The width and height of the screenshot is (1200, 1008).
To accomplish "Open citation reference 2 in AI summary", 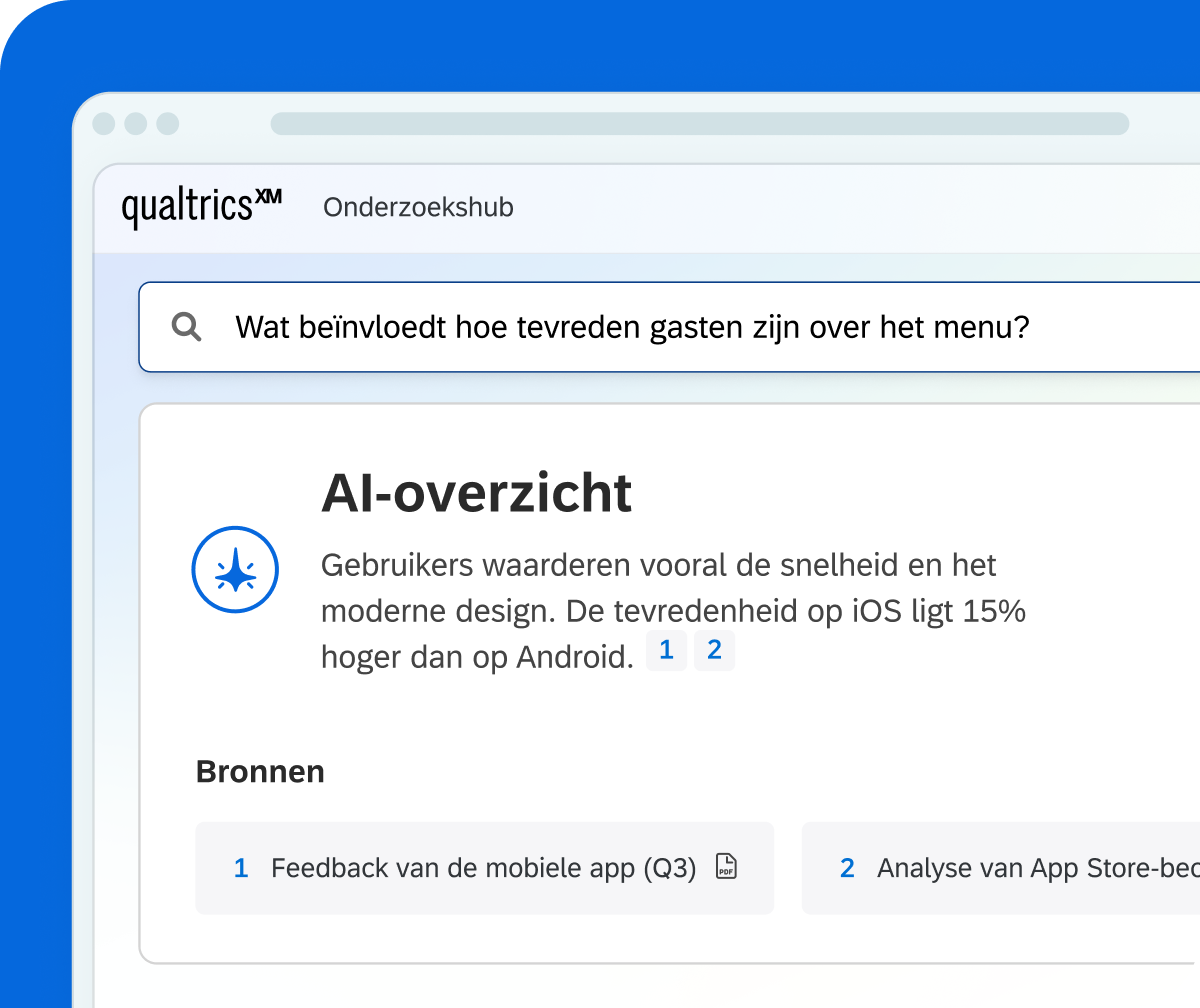I will tap(714, 651).
